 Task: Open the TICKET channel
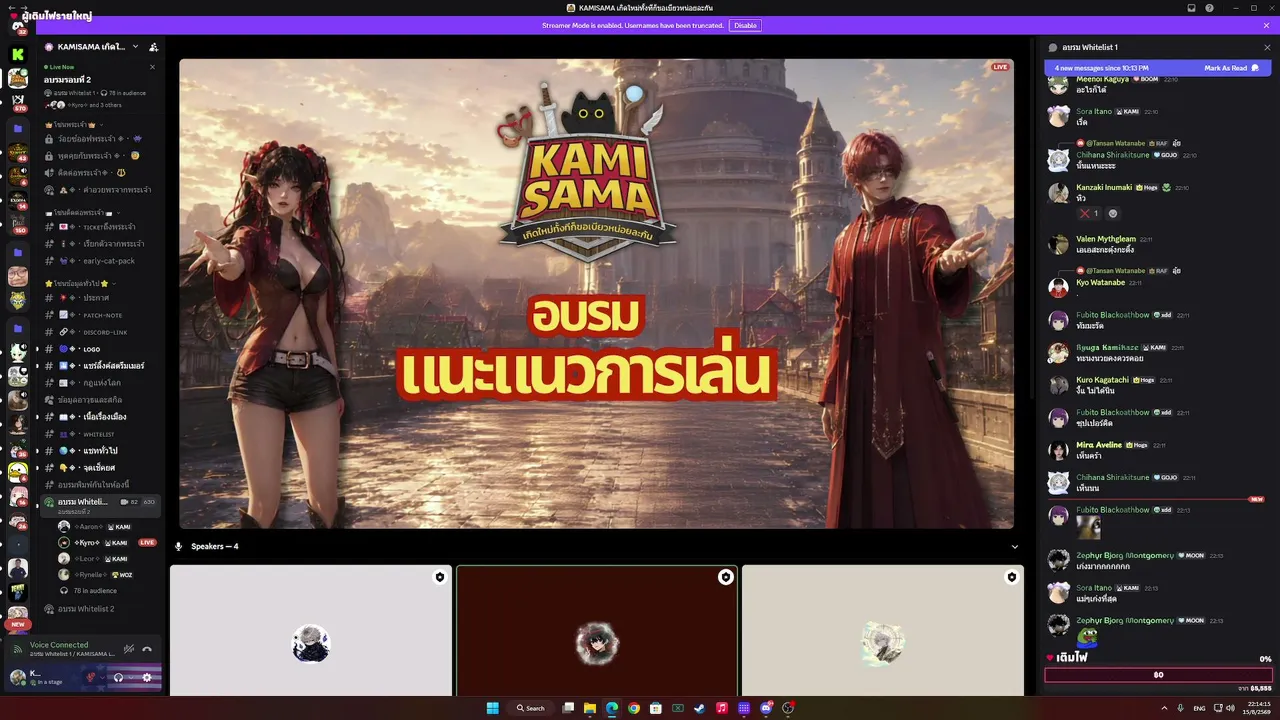[x=100, y=227]
